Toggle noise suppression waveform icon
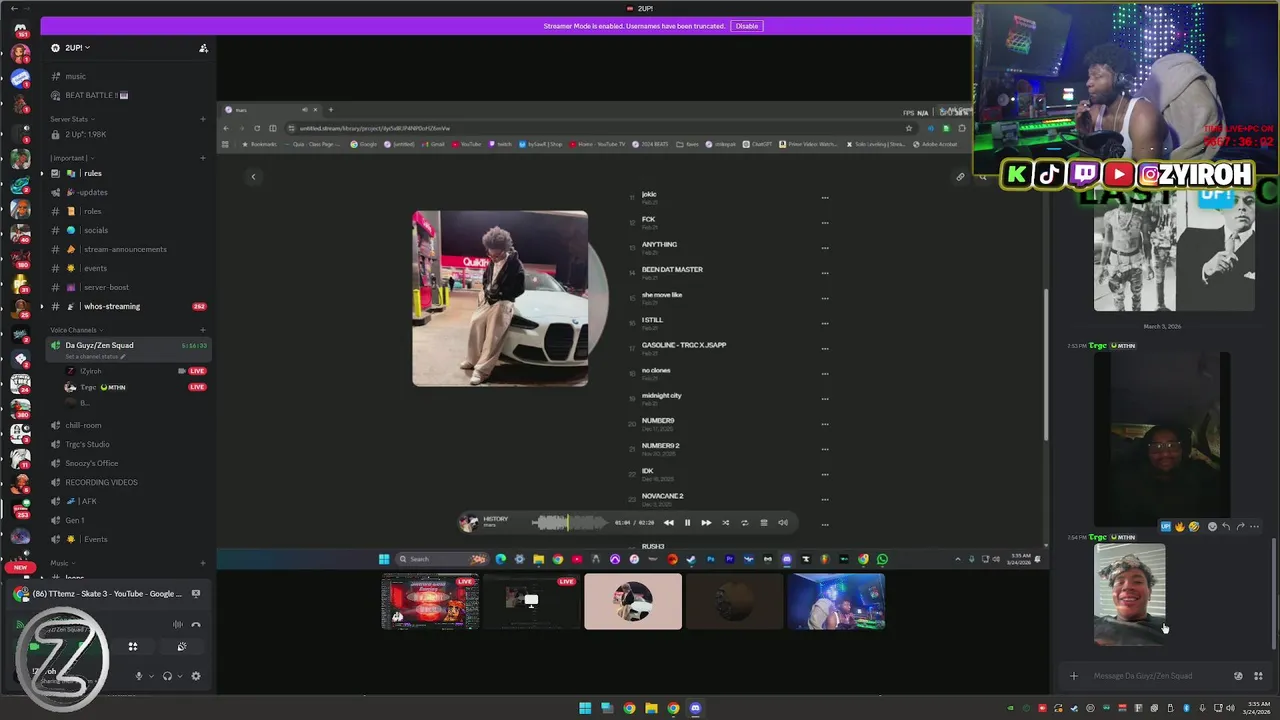Image resolution: width=1280 pixels, height=720 pixels. (x=178, y=625)
